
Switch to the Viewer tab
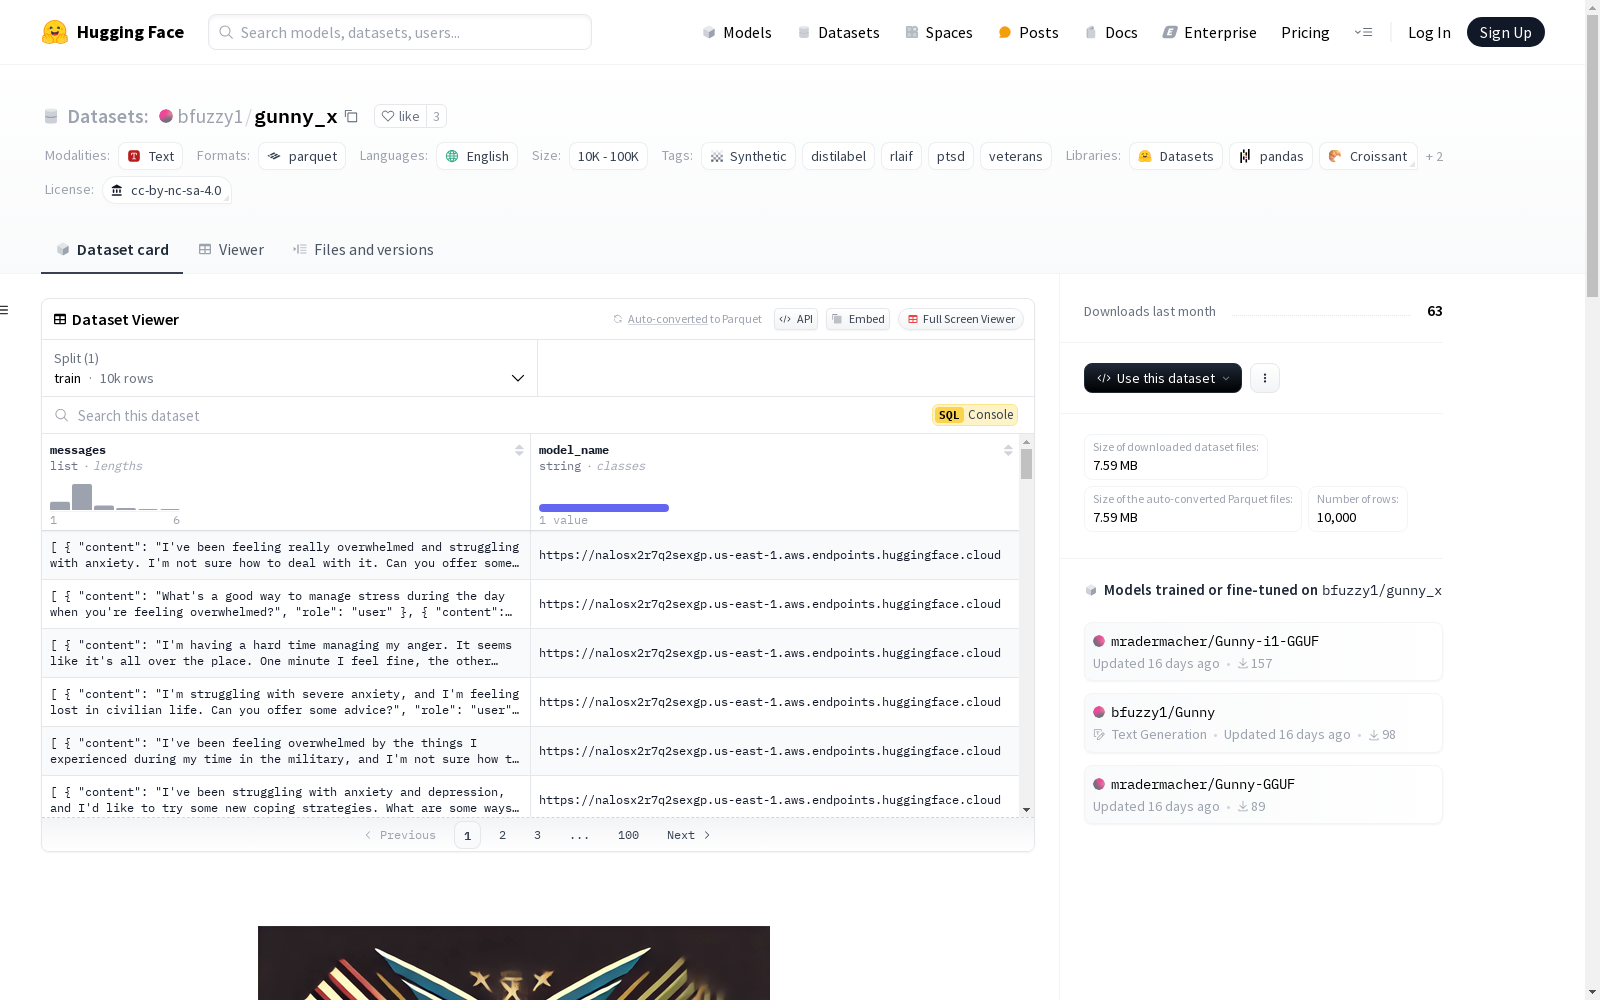pos(231,250)
